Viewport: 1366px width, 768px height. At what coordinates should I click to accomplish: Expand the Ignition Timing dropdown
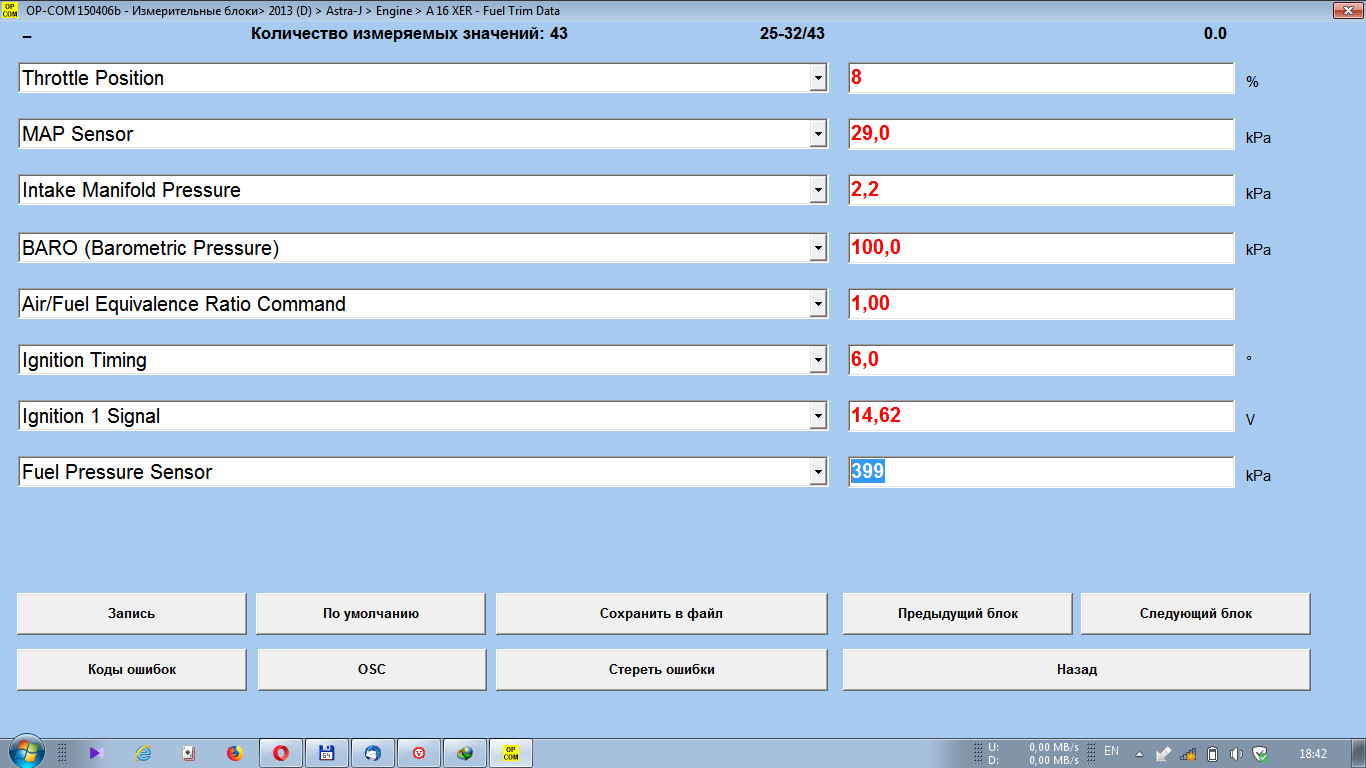pyautogui.click(x=818, y=360)
